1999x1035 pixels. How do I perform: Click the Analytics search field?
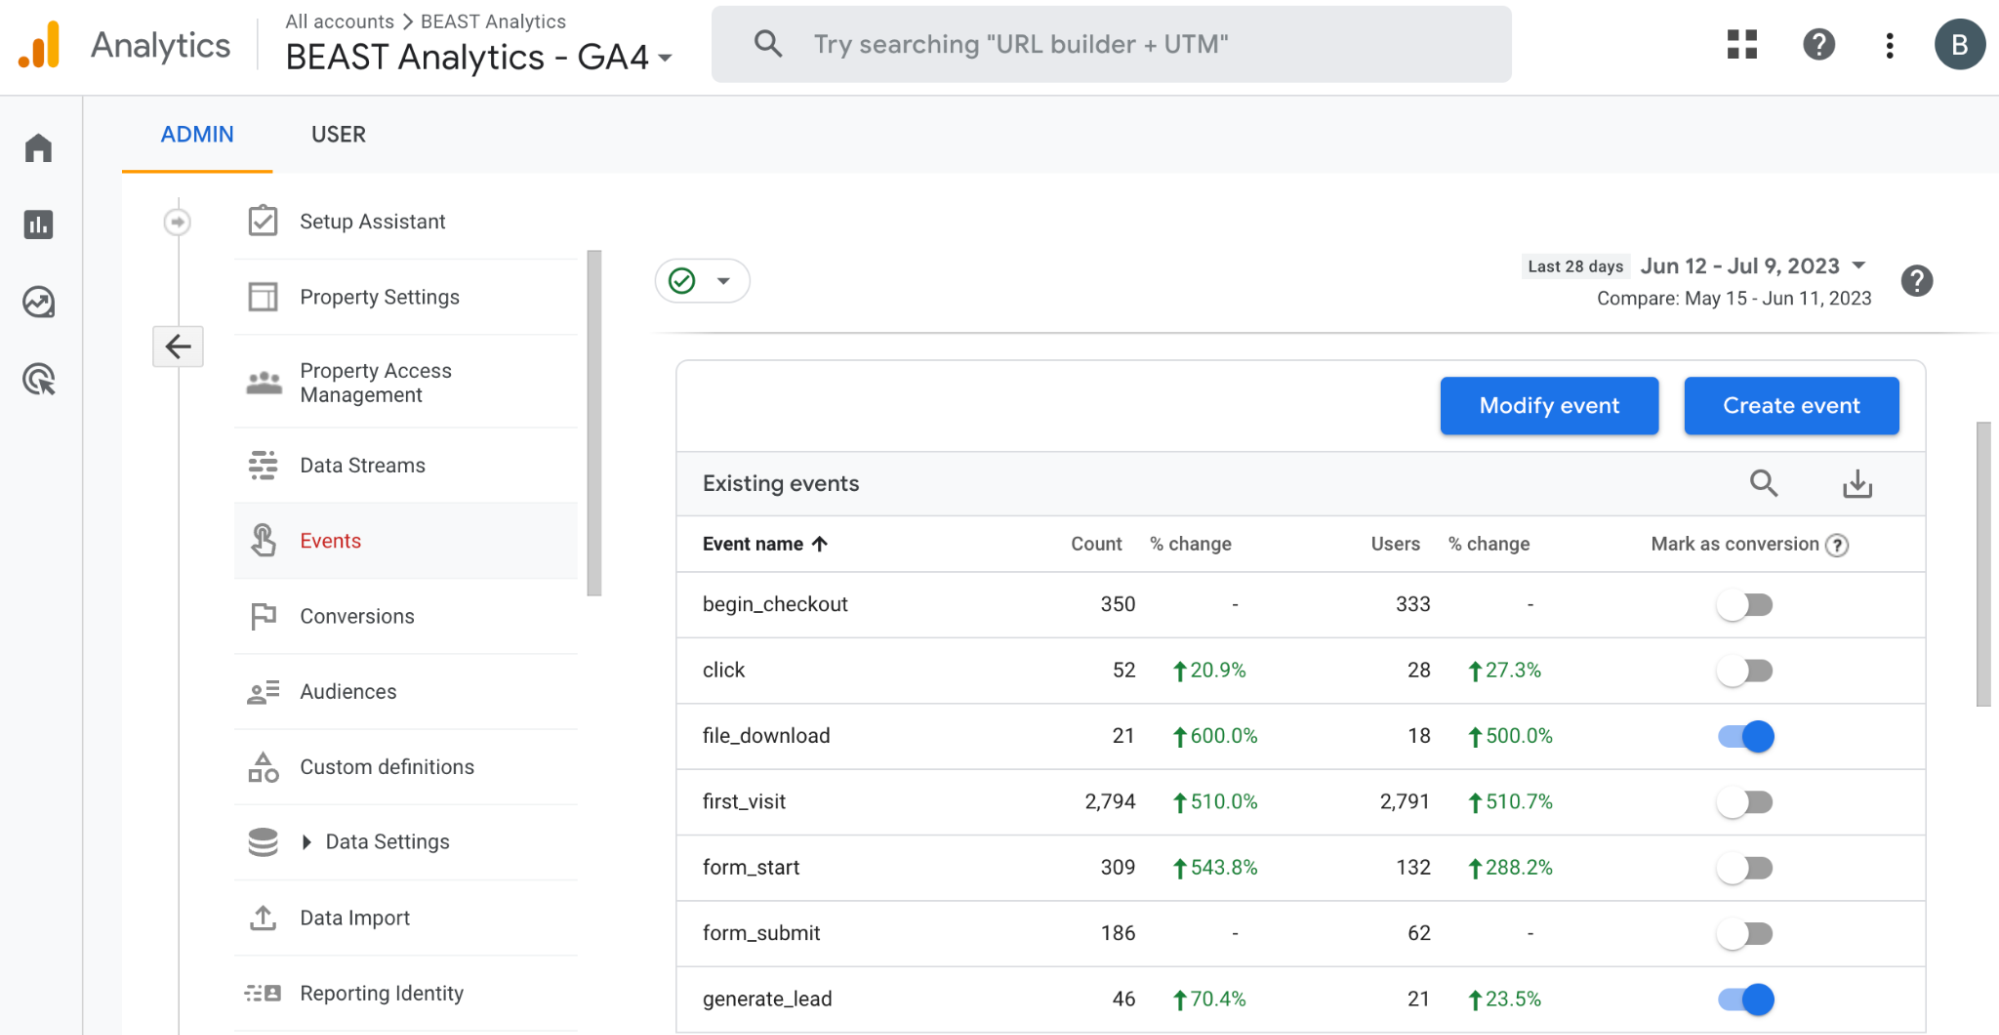click(1110, 45)
